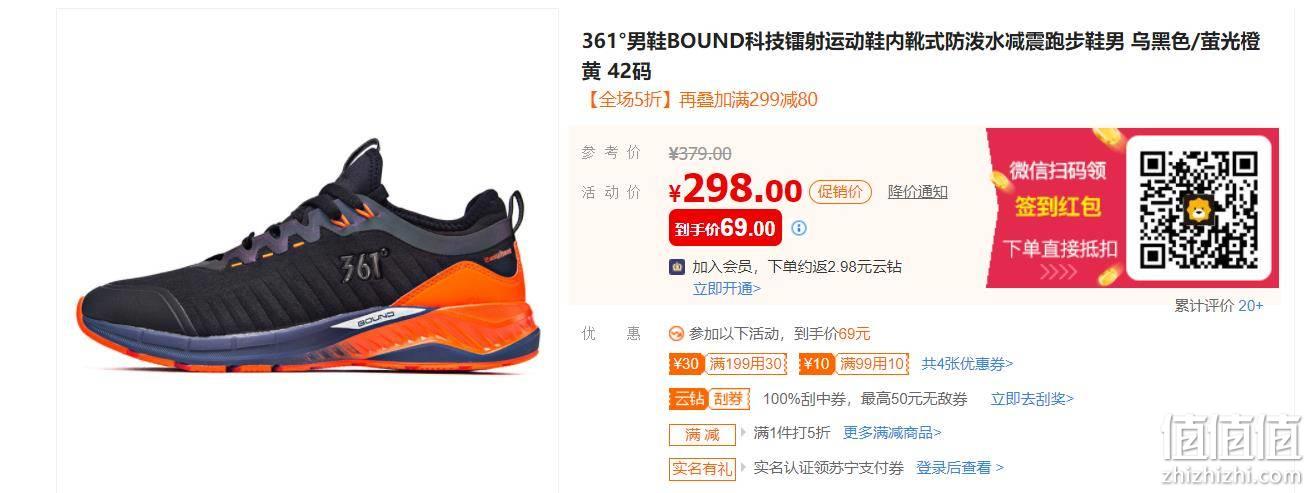This screenshot has height=493, width=1311.
Task: Click the blue info icon beside 到手价69.00
Action: pyautogui.click(x=798, y=228)
